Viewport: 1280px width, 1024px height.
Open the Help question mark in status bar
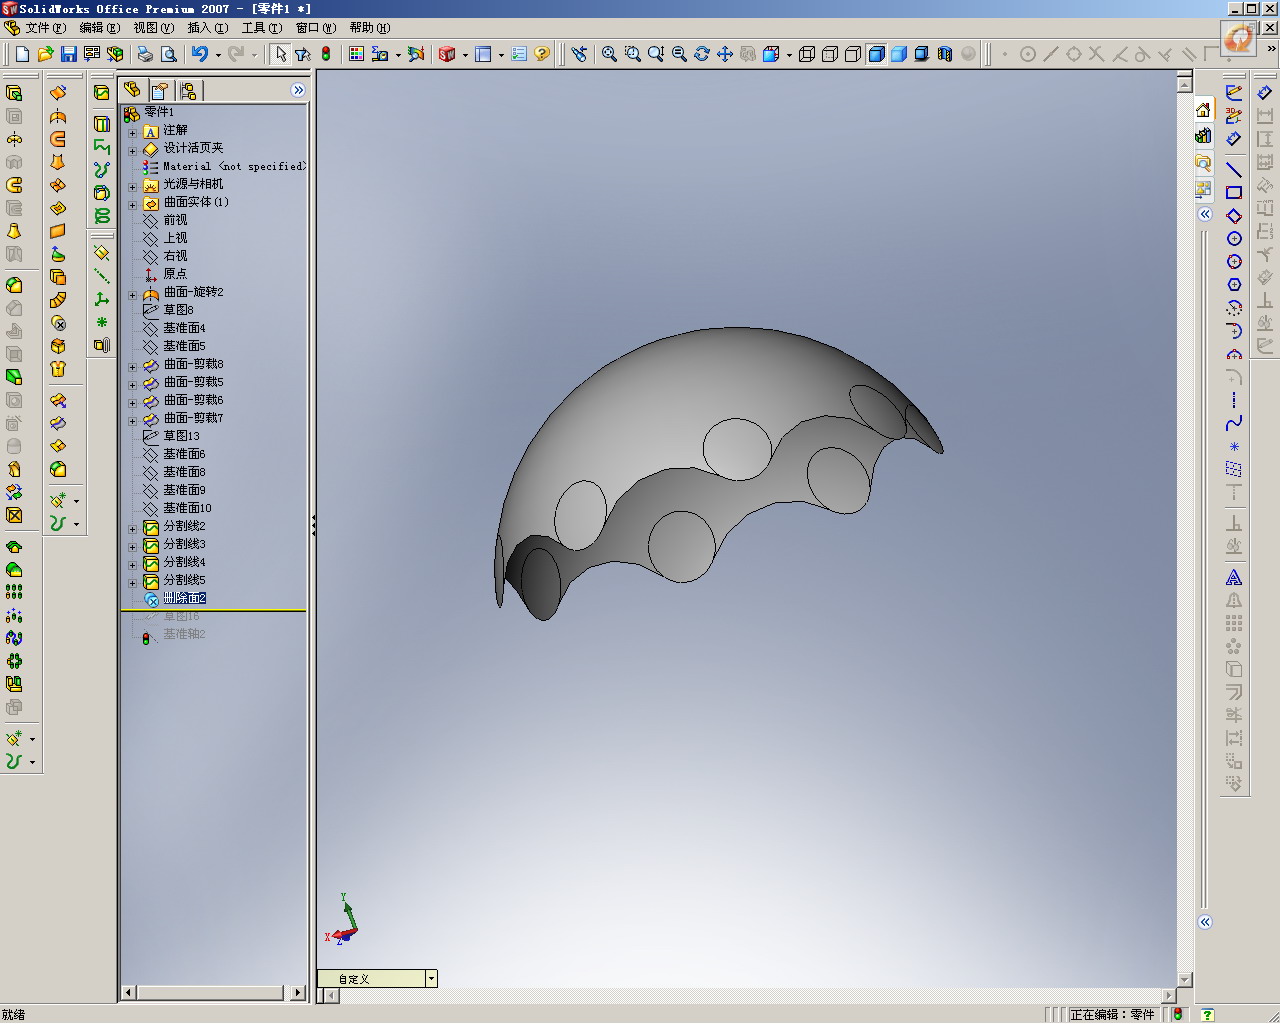(1207, 1014)
